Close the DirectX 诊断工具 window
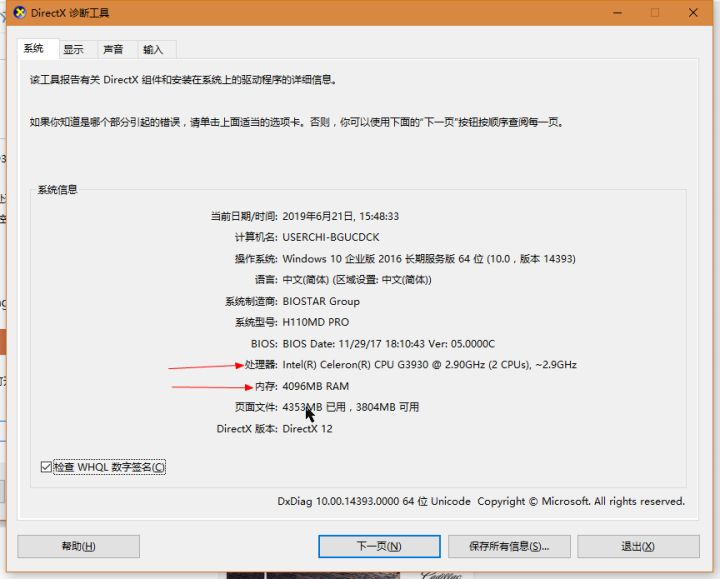The height and width of the screenshot is (579, 720). coord(693,13)
